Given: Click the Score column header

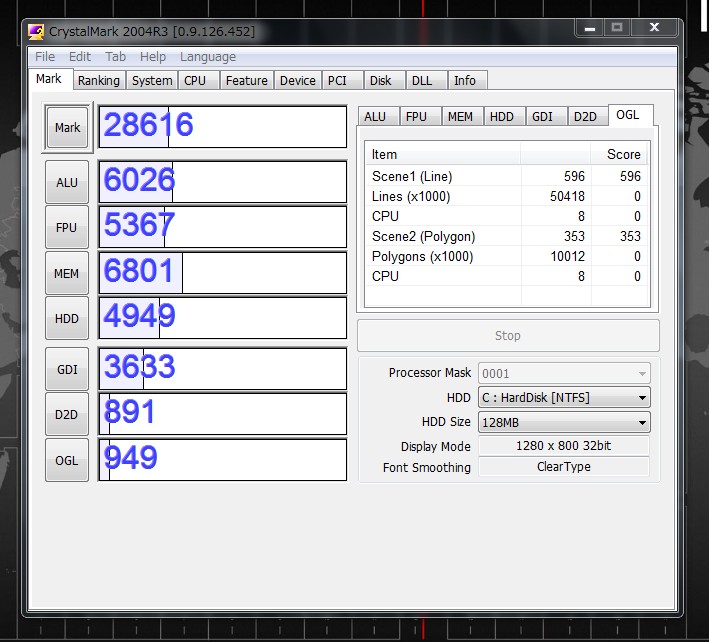Looking at the screenshot, I should point(619,155).
